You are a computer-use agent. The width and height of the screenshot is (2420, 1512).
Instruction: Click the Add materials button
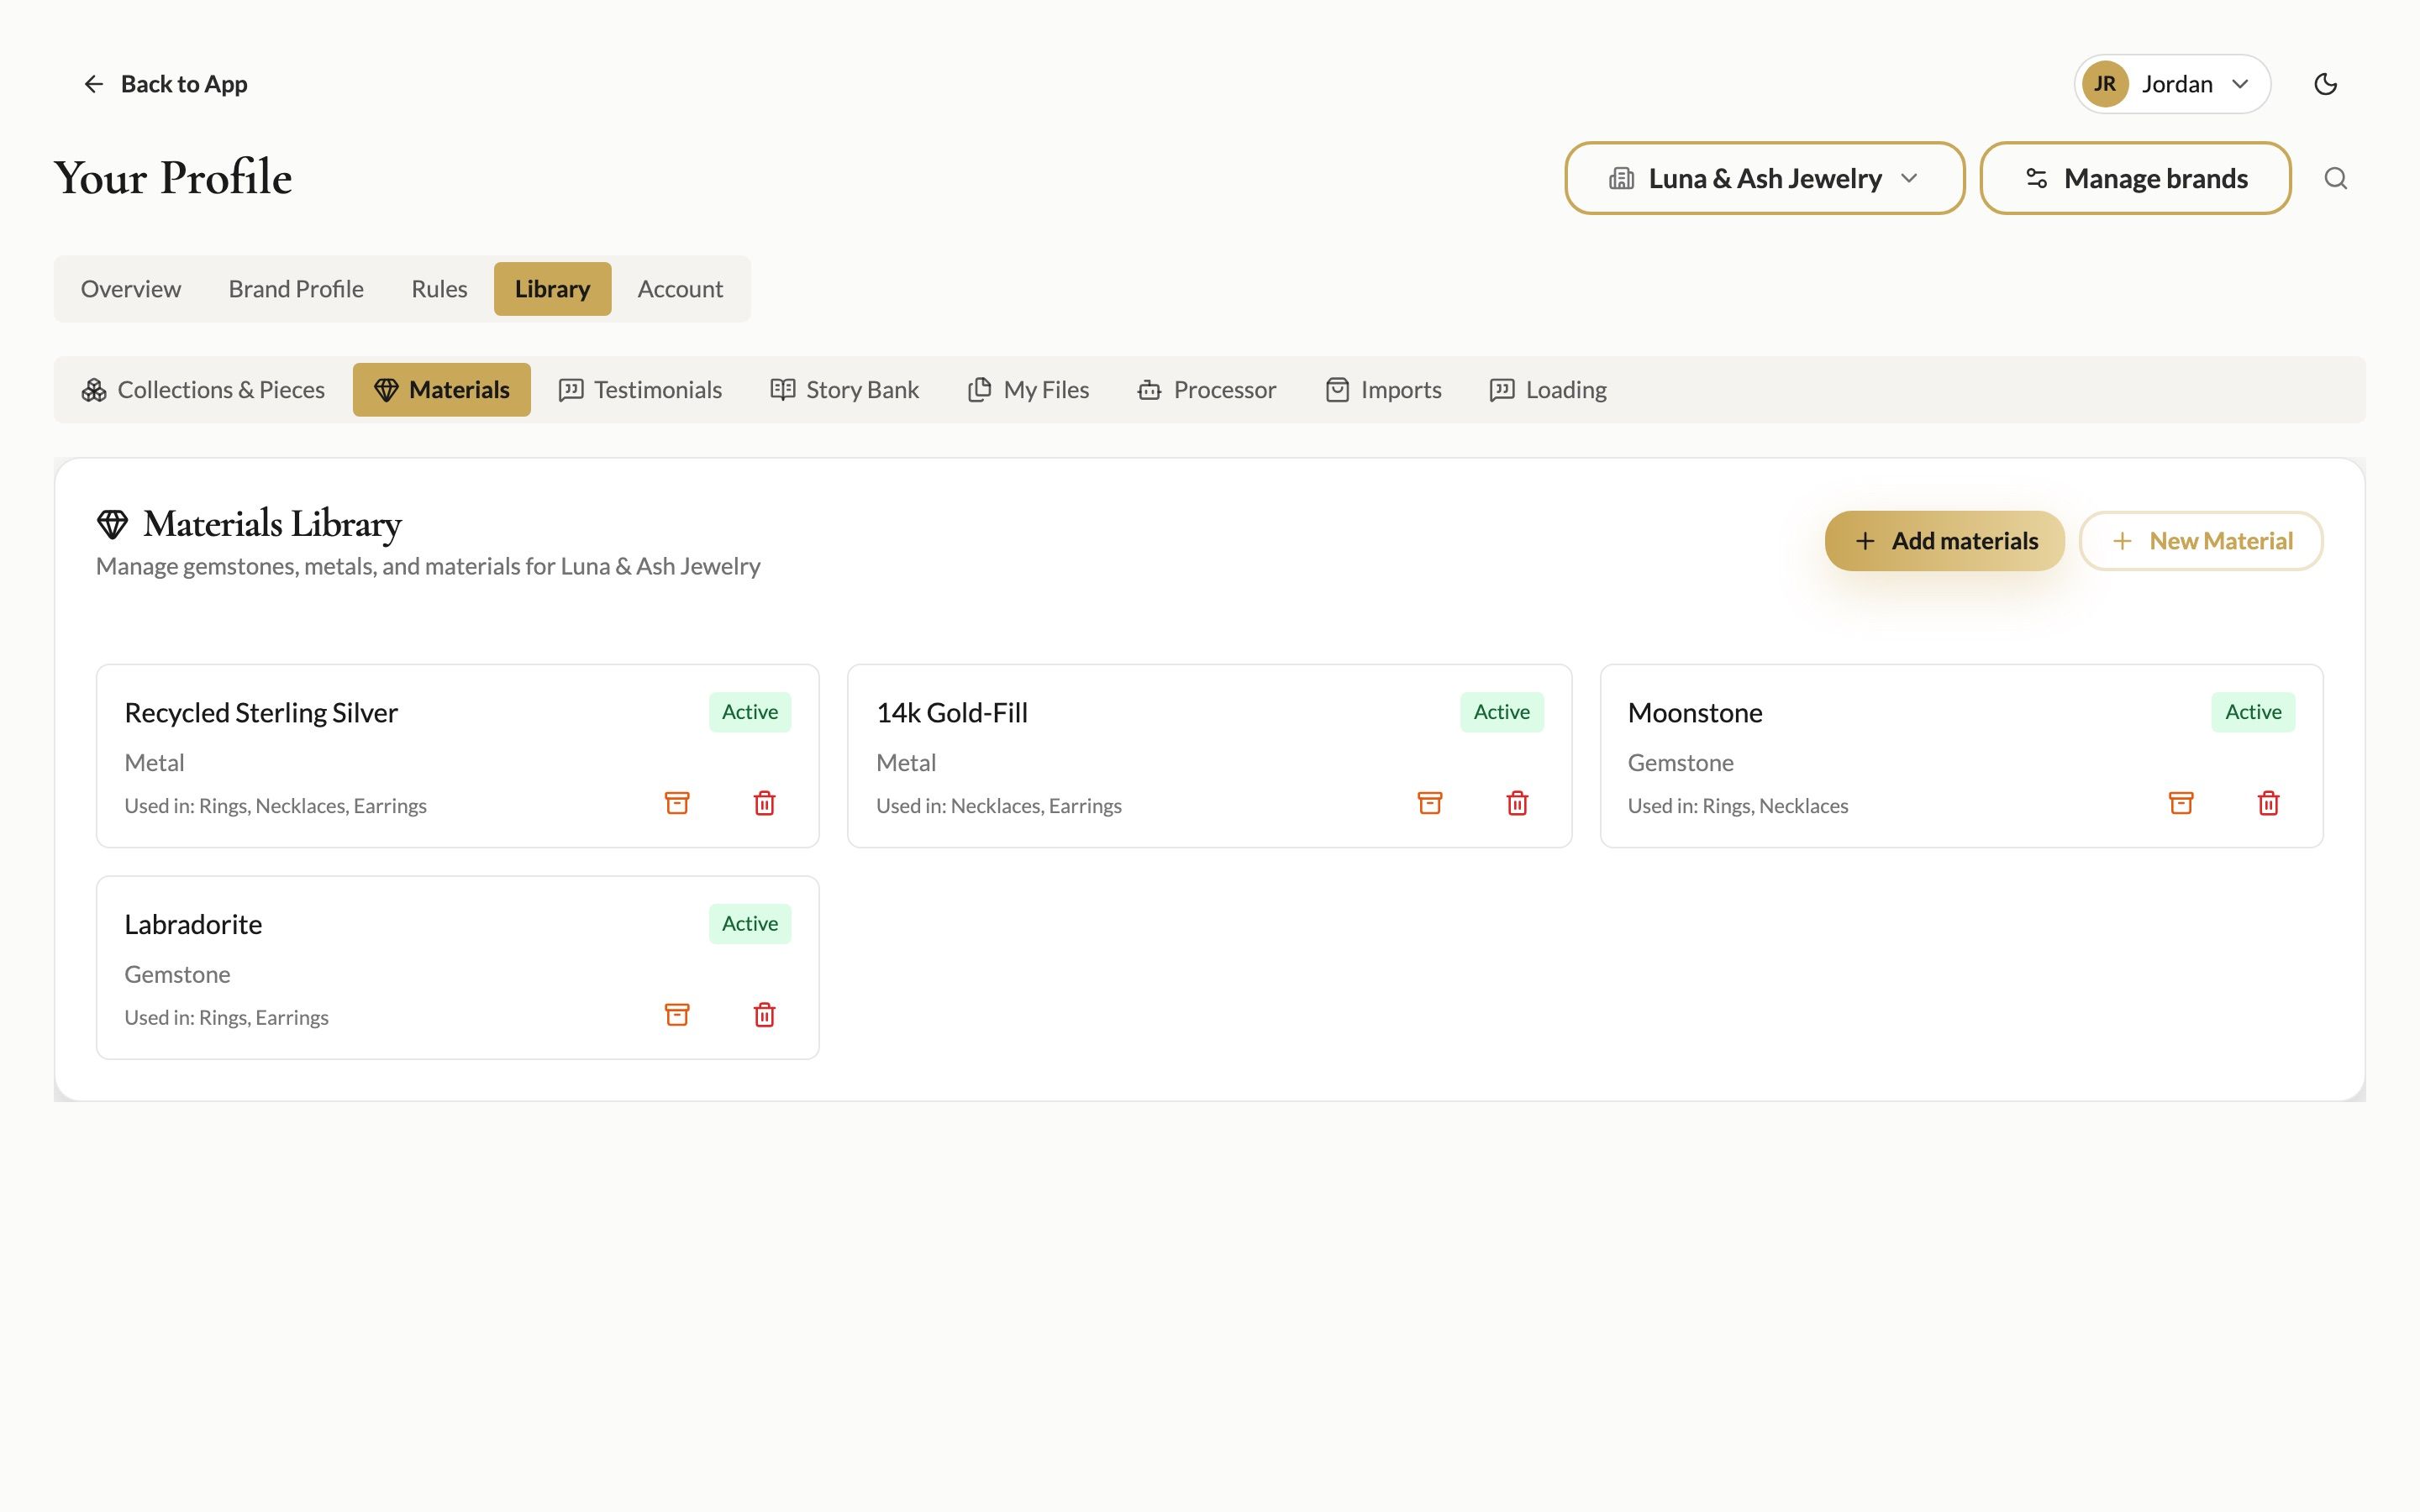coord(1944,541)
